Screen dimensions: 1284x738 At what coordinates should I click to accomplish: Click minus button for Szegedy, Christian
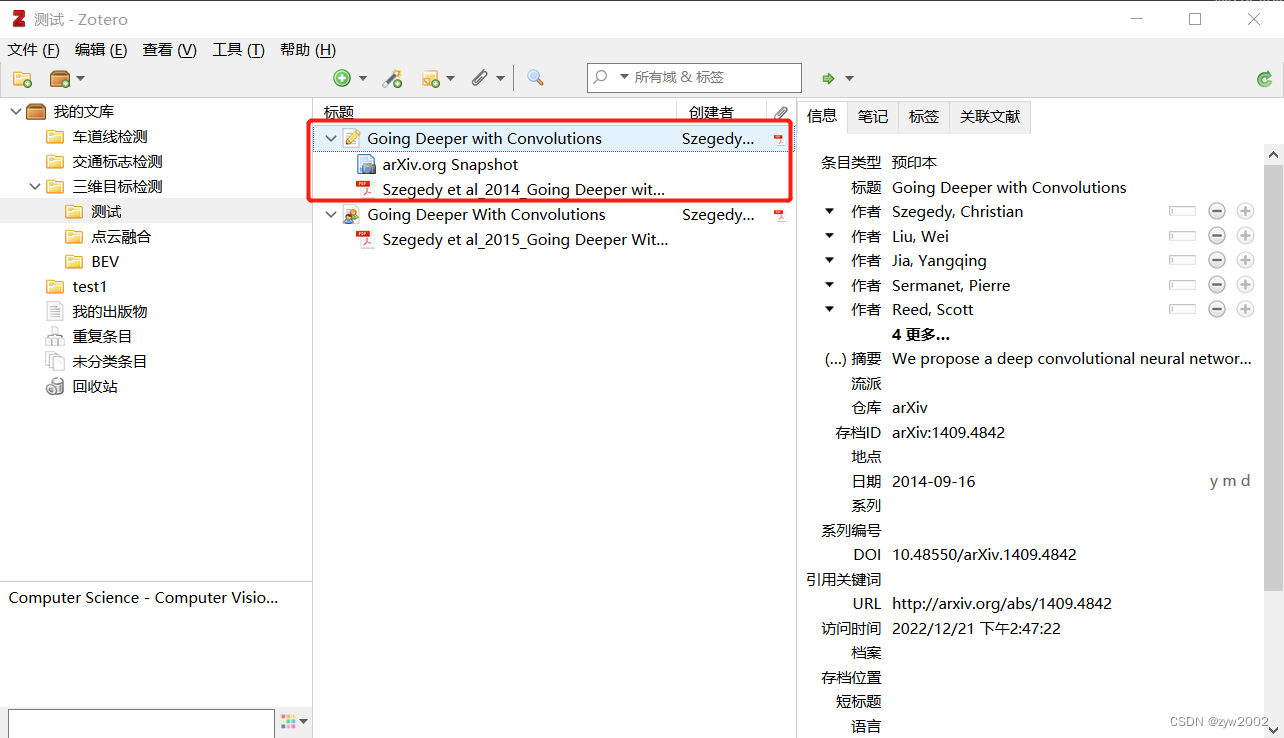click(x=1217, y=211)
